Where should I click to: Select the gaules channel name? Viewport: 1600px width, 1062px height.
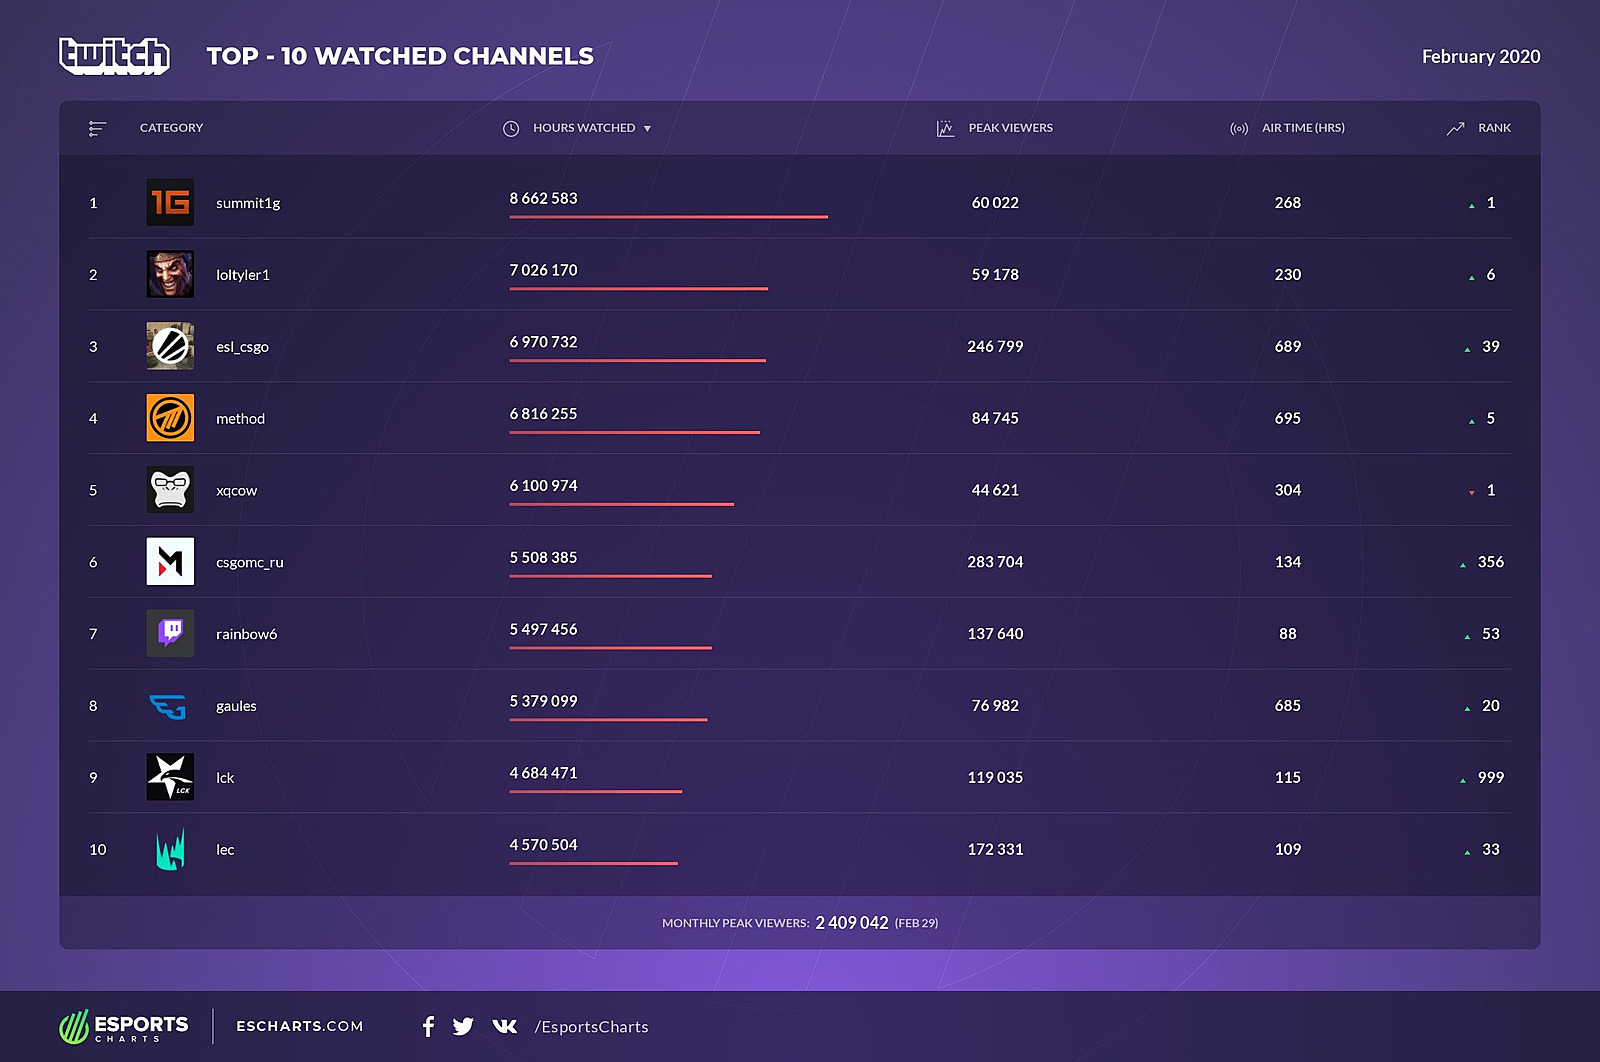(x=236, y=706)
